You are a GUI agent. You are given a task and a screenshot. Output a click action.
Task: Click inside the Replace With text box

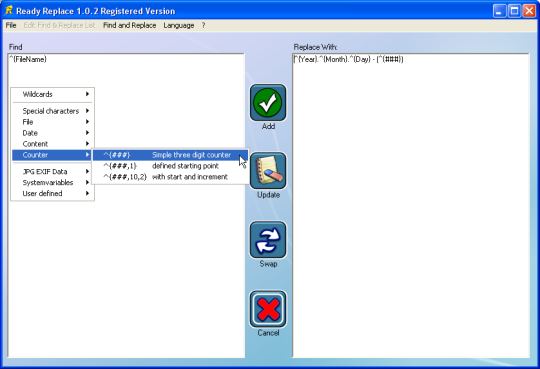(411, 206)
